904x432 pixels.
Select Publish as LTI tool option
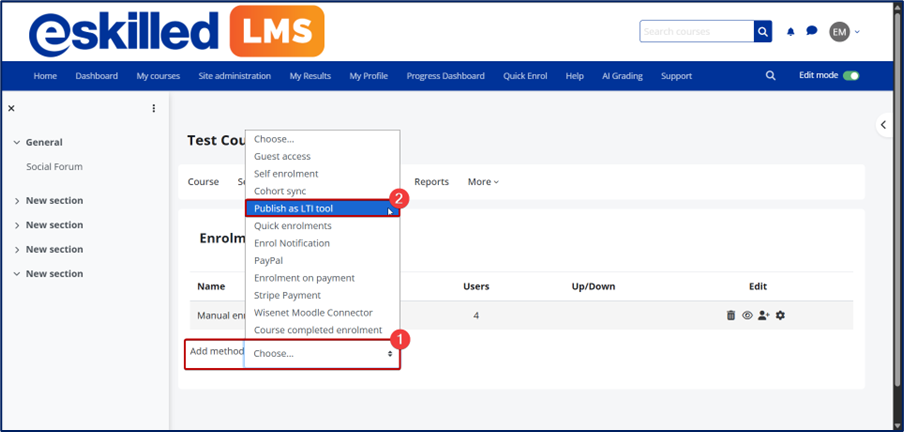(294, 209)
